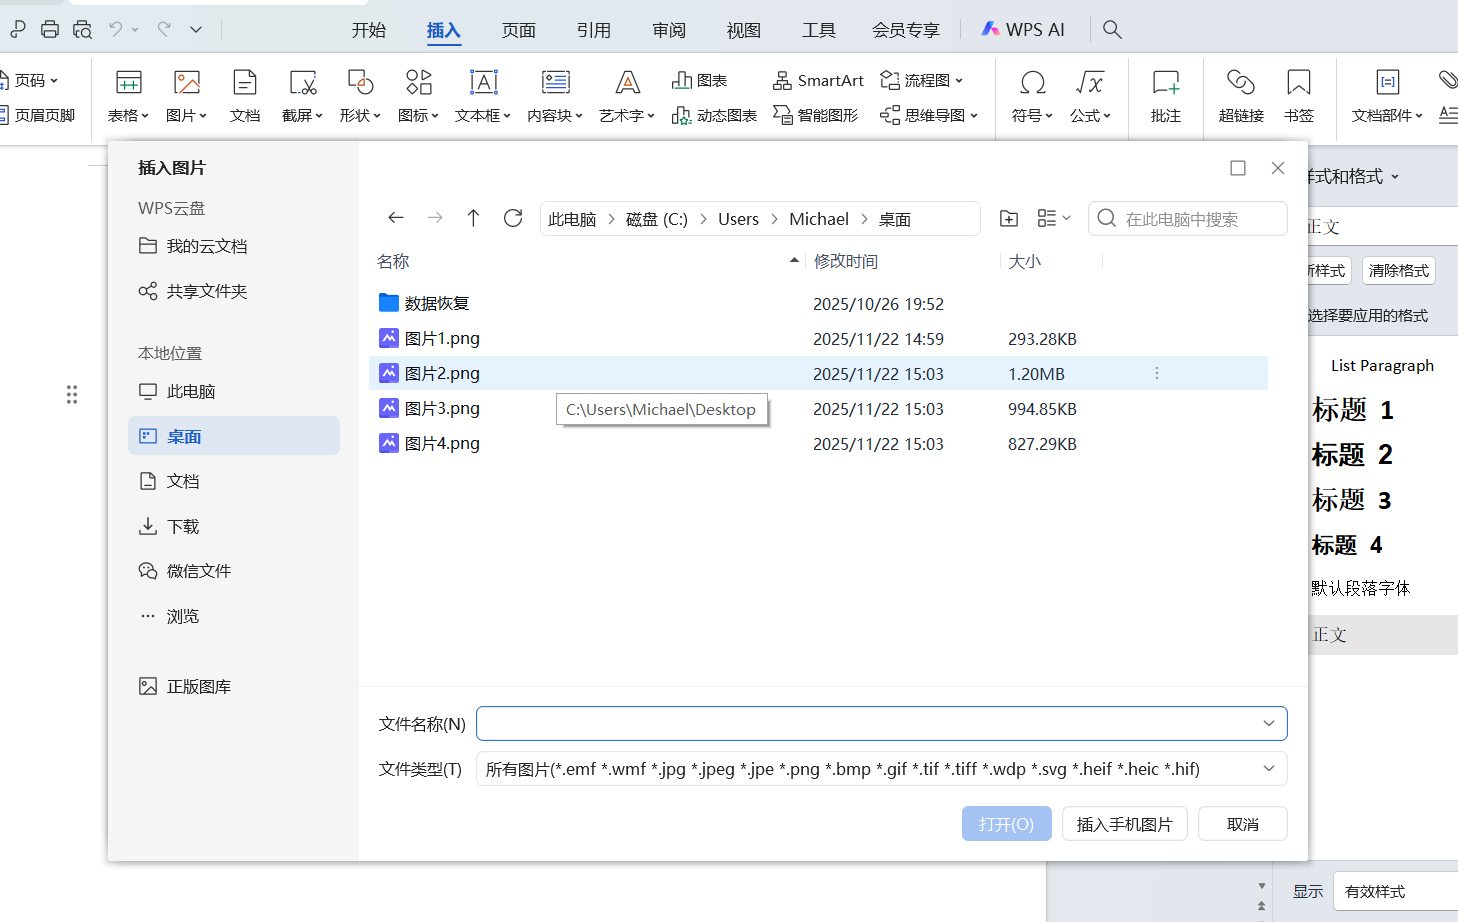Click 清除格式 in the styles pane
Viewport: 1458px width, 922px height.
pyautogui.click(x=1398, y=270)
